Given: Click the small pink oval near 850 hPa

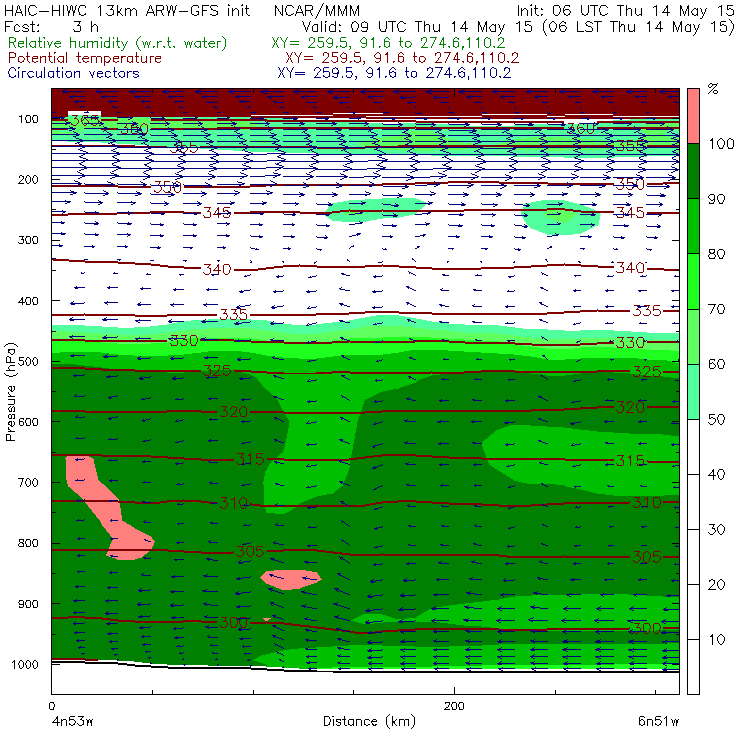Looking at the screenshot, I should click(x=291, y=580).
